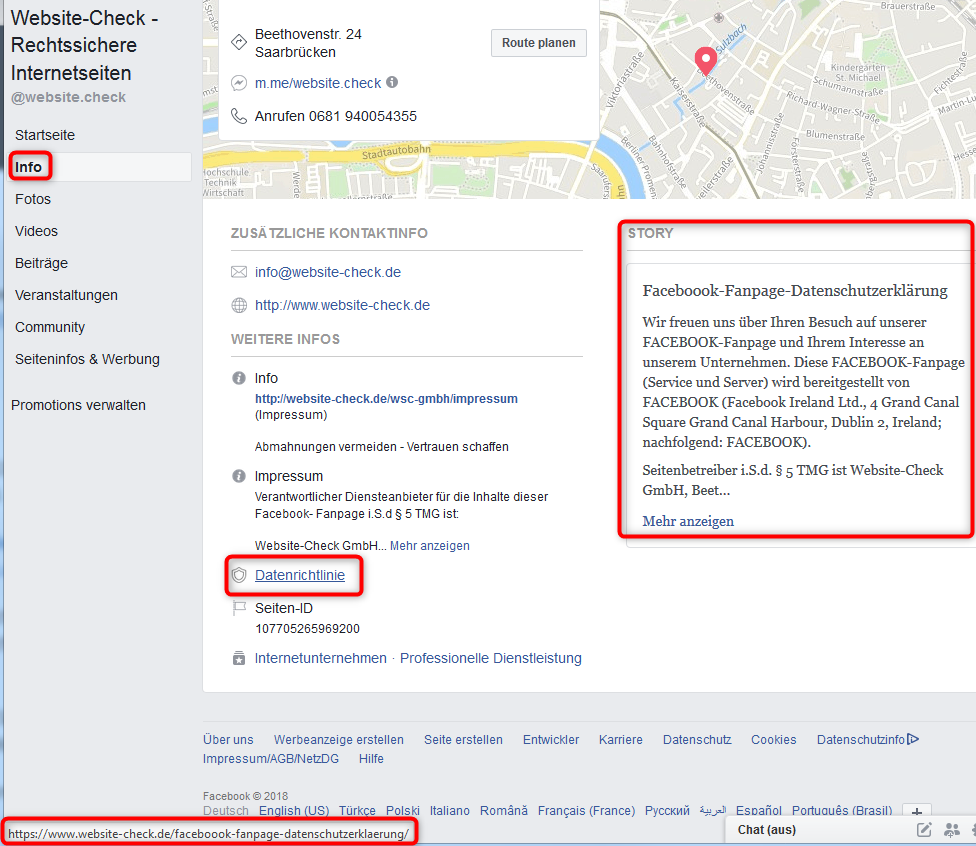Open the Datenrichtlinie link

tap(300, 575)
